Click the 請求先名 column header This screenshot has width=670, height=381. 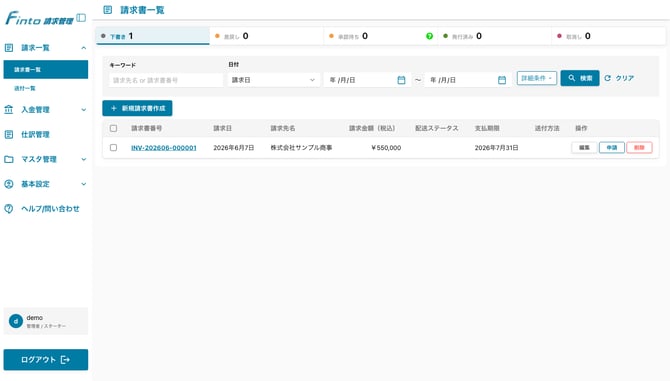(282, 128)
